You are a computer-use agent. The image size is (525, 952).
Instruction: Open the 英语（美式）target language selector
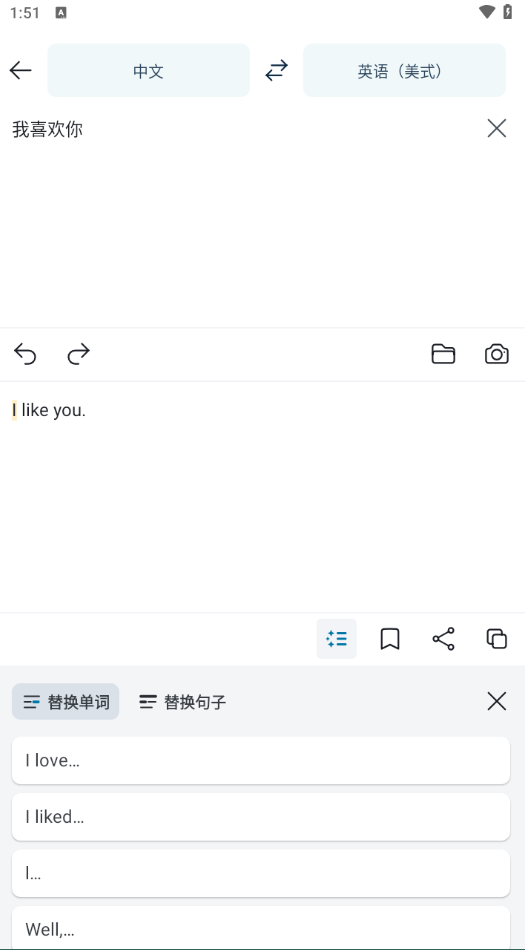[x=404, y=70]
